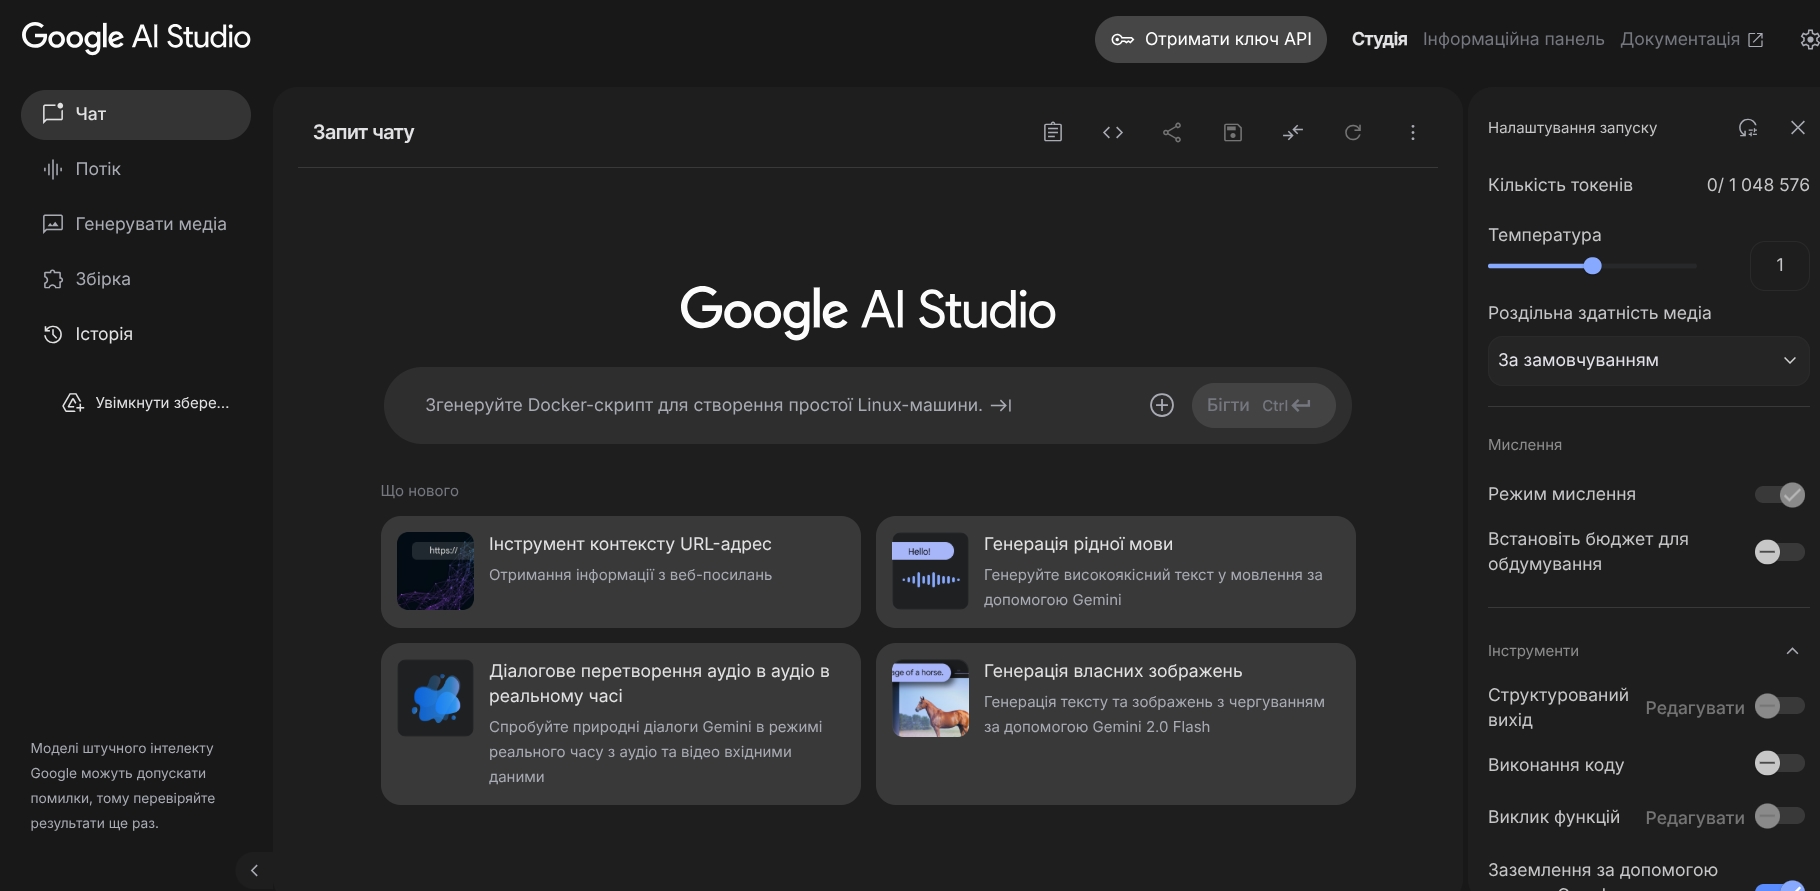Open the three-dot more options menu
This screenshot has width=1820, height=891.
click(1413, 132)
